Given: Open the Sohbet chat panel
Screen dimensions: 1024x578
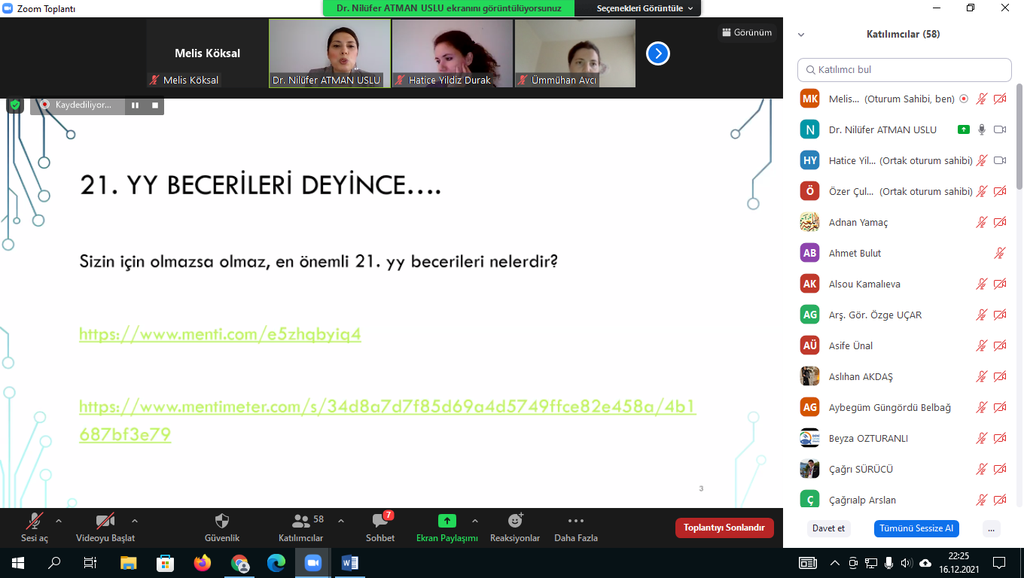Looking at the screenshot, I should pos(380,521).
